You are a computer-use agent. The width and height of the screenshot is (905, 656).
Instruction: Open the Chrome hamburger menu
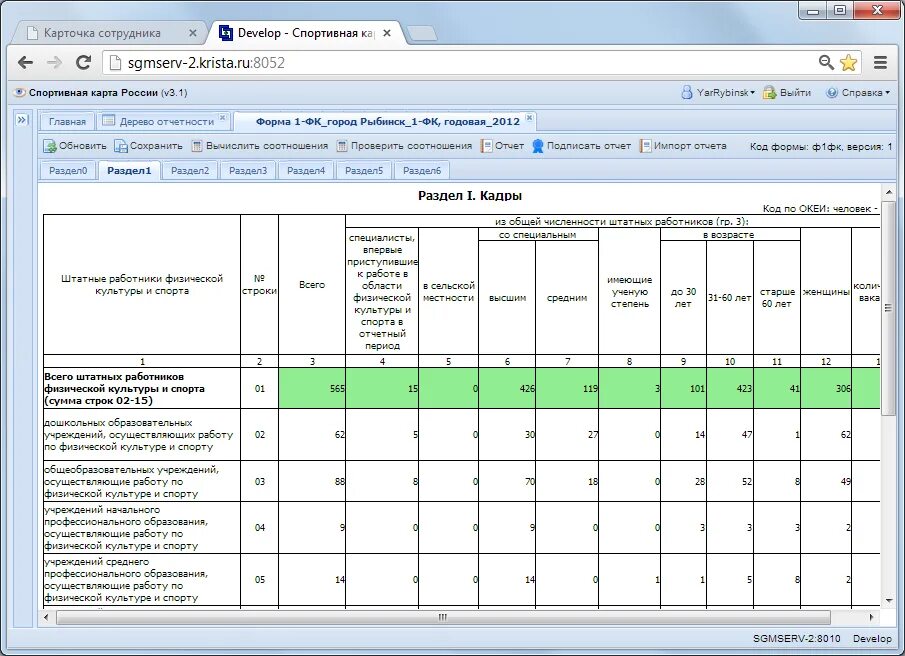pos(880,62)
